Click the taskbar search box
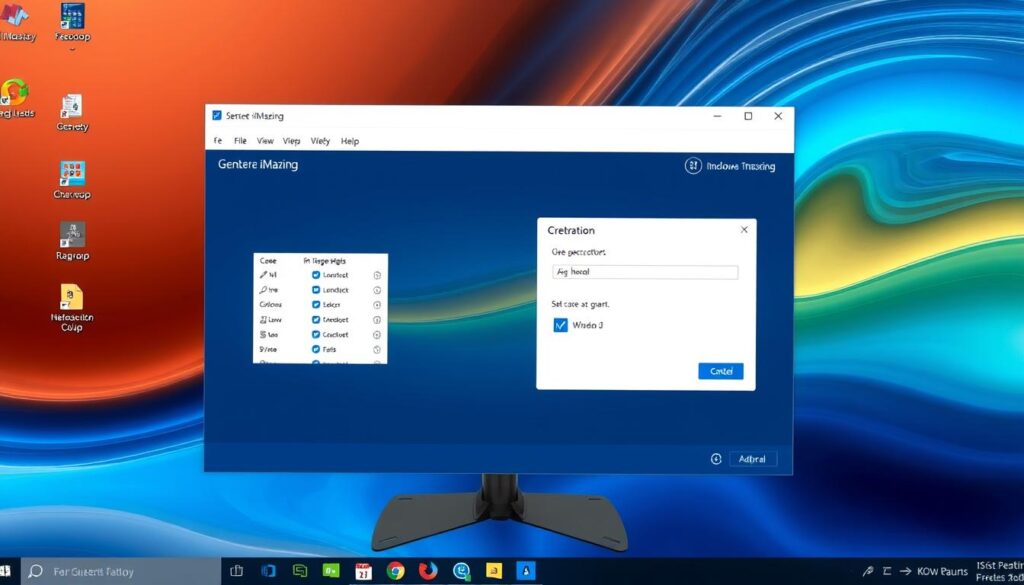 pos(121,571)
